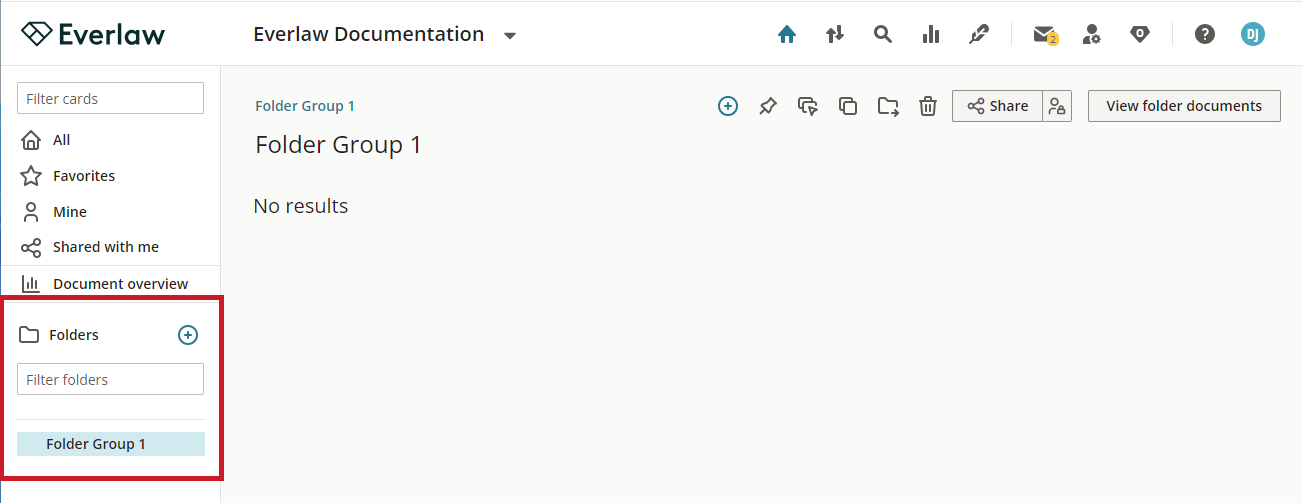This screenshot has height=503, width=1302.
Task: Click the help question mark icon
Action: tap(1205, 34)
